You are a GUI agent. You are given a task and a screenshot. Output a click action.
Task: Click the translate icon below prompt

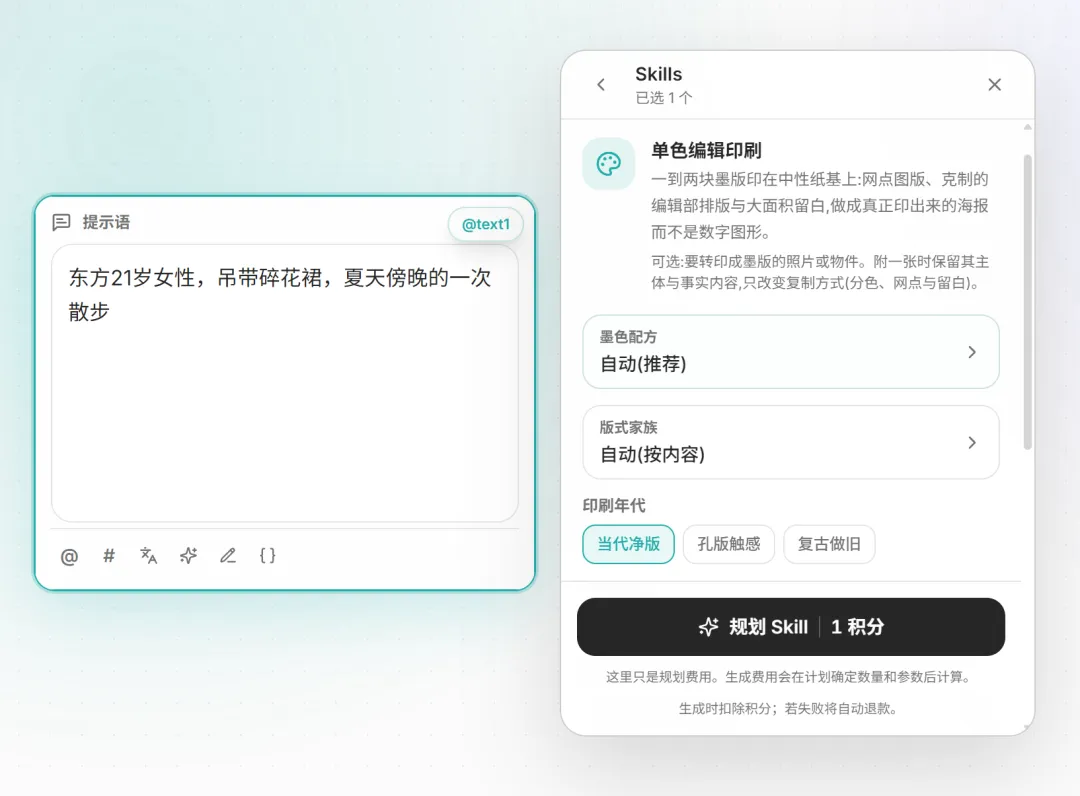149,555
